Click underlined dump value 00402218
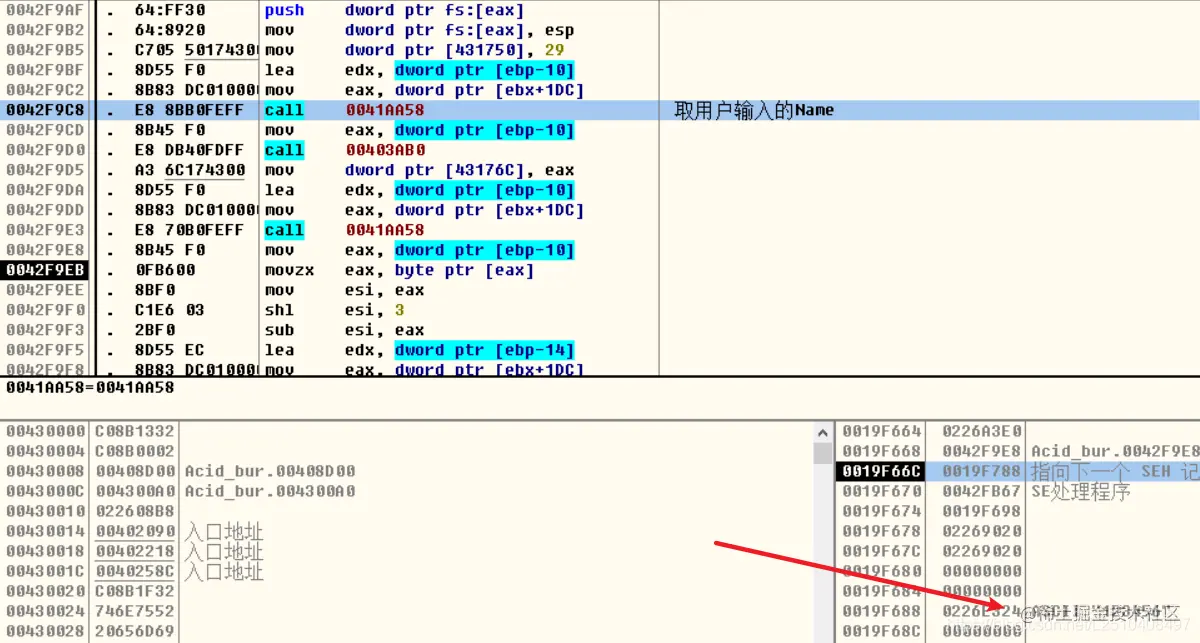 pos(135,551)
